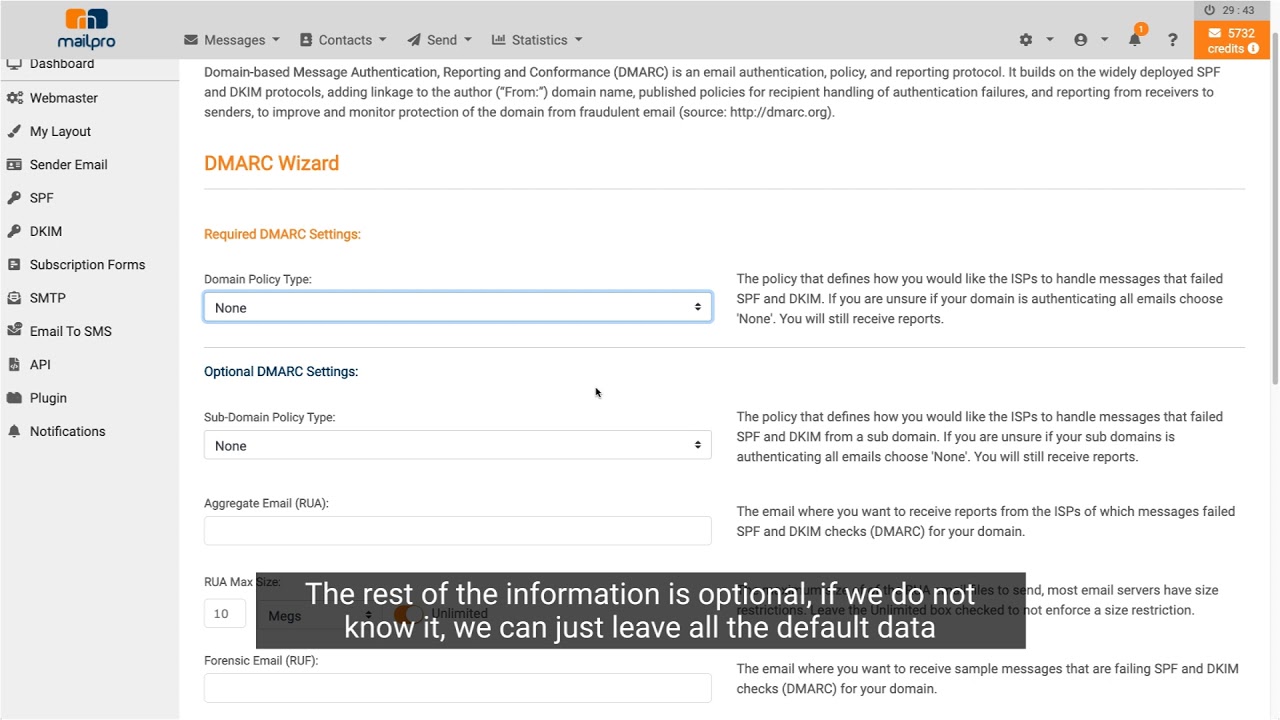This screenshot has width=1280, height=720.
Task: Go to Subscription Forms in sidebar
Action: pyautogui.click(x=87, y=265)
